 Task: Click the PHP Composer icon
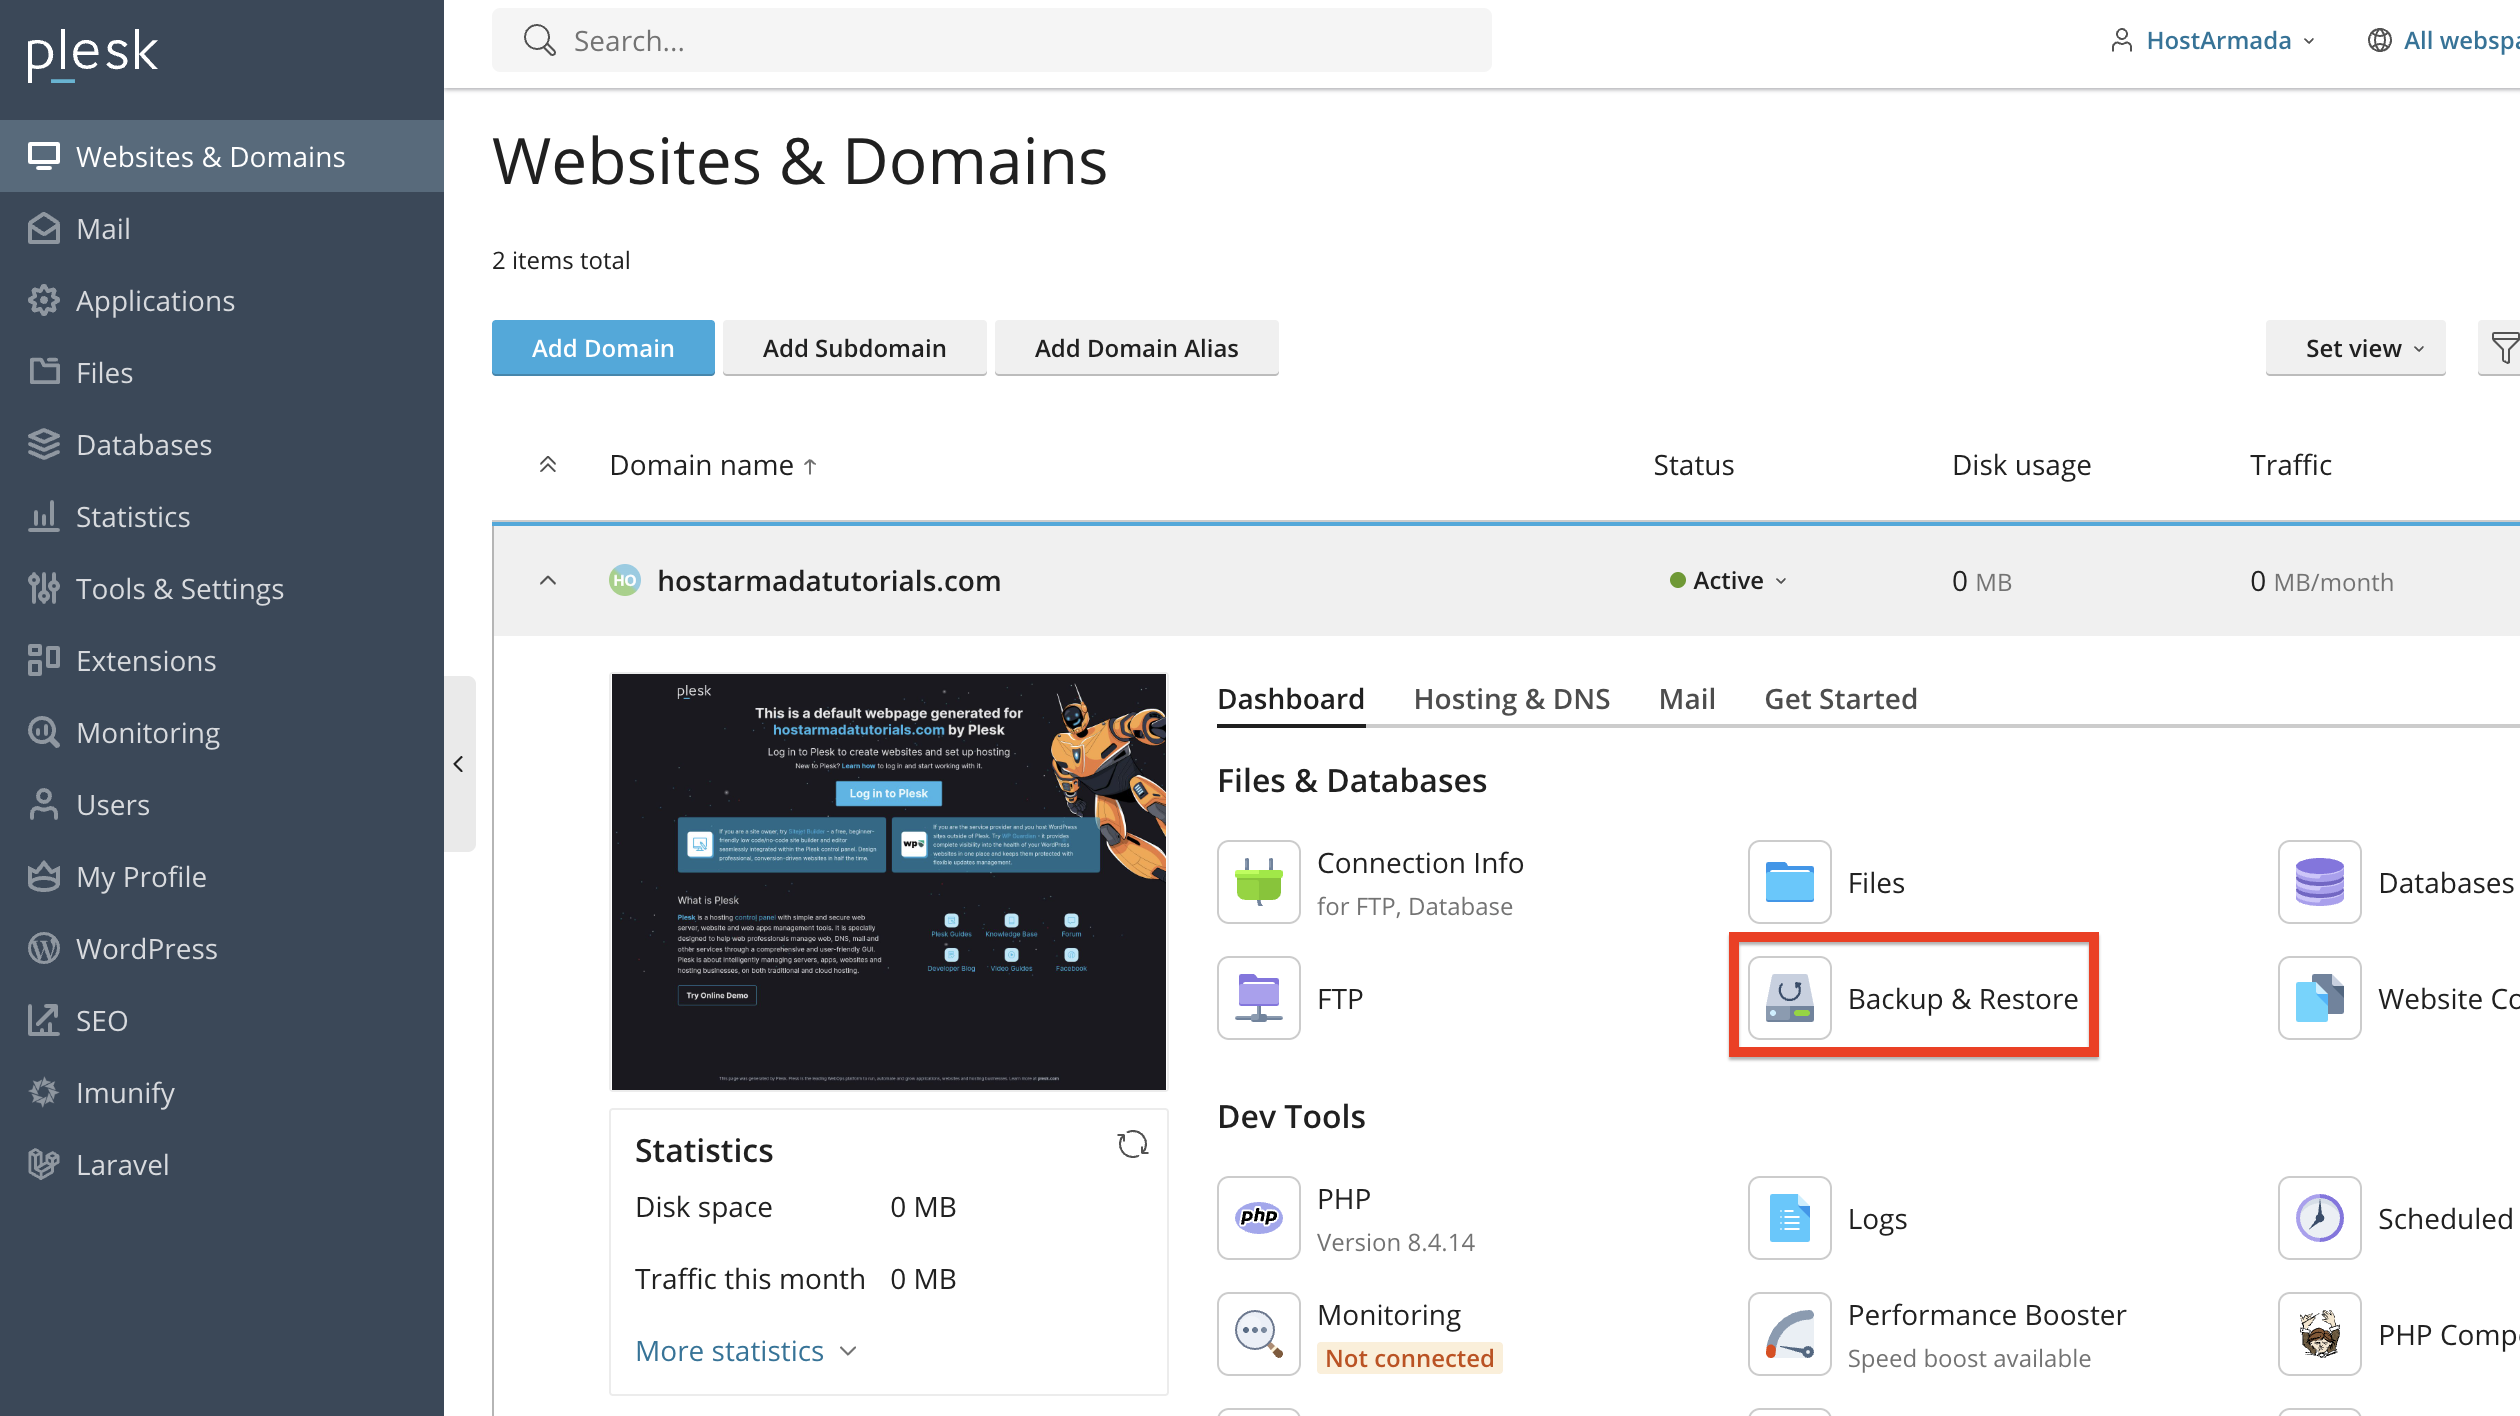2320,1334
